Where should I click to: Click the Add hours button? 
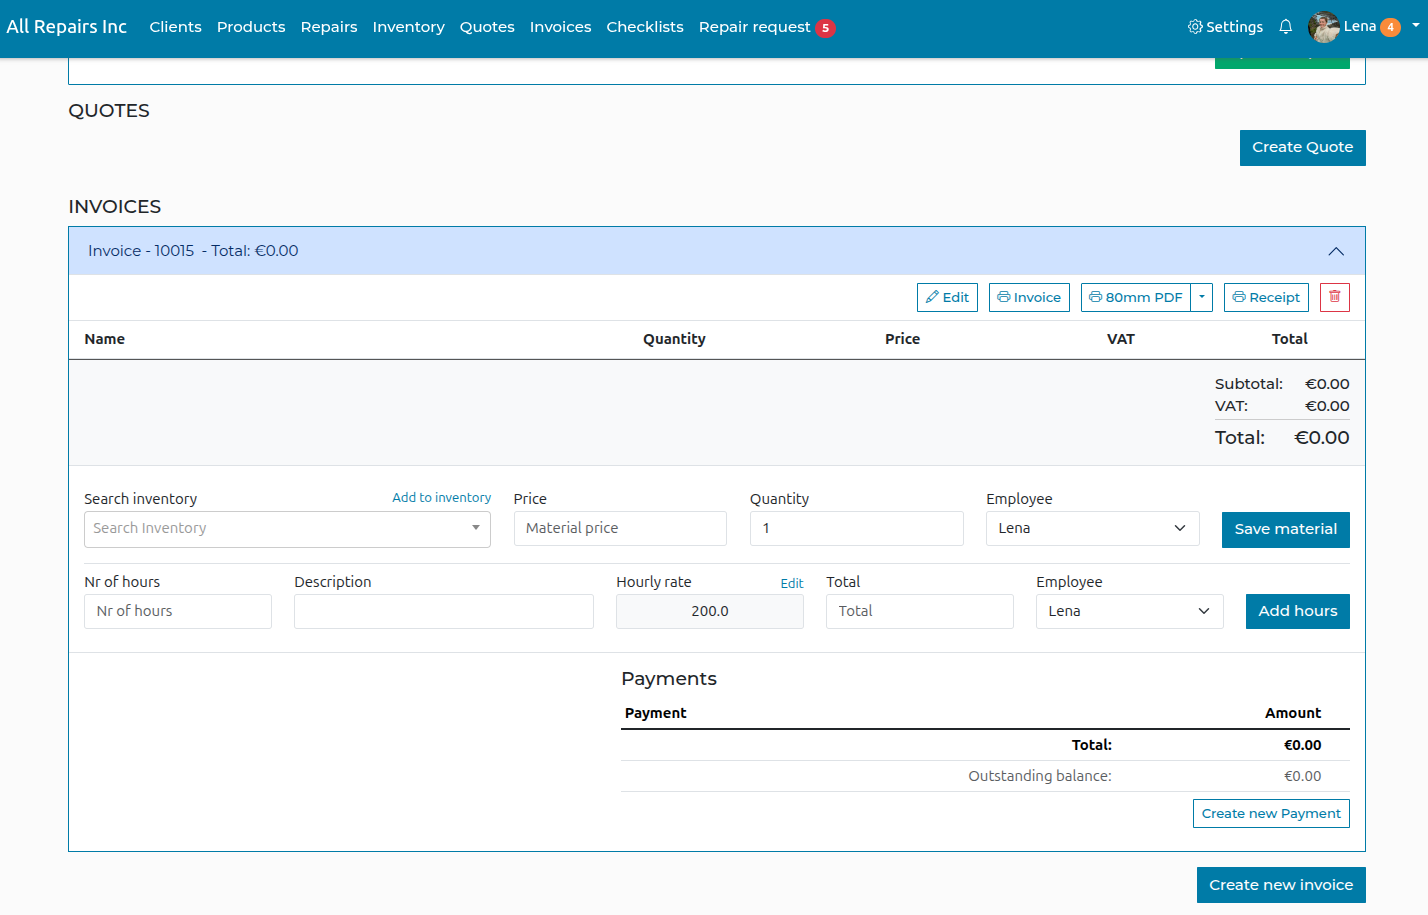pyautogui.click(x=1298, y=612)
